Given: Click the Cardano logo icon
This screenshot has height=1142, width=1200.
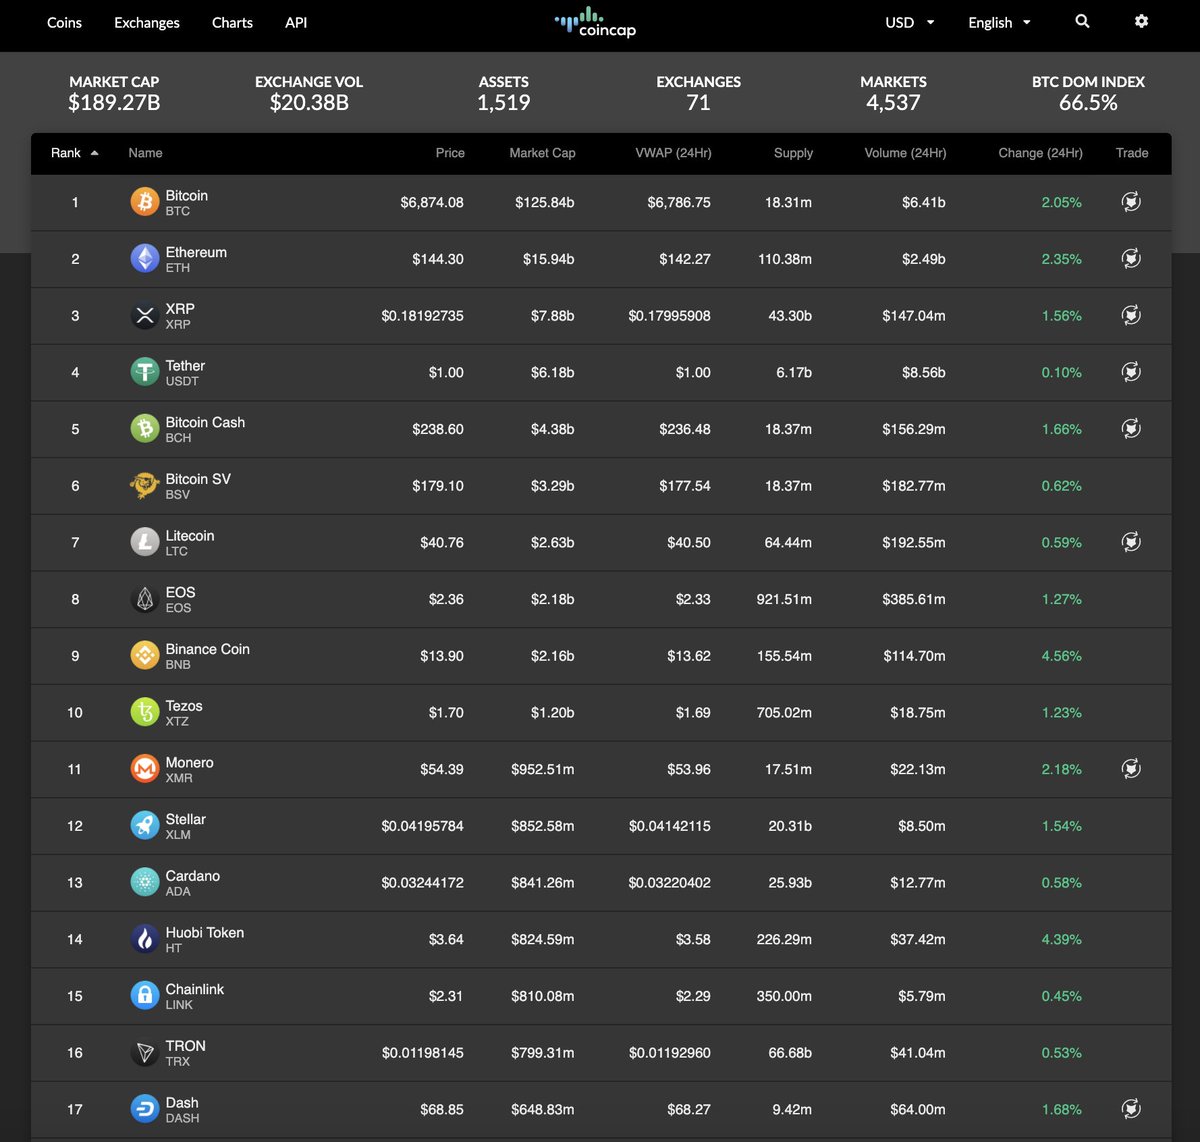Looking at the screenshot, I should [x=145, y=882].
